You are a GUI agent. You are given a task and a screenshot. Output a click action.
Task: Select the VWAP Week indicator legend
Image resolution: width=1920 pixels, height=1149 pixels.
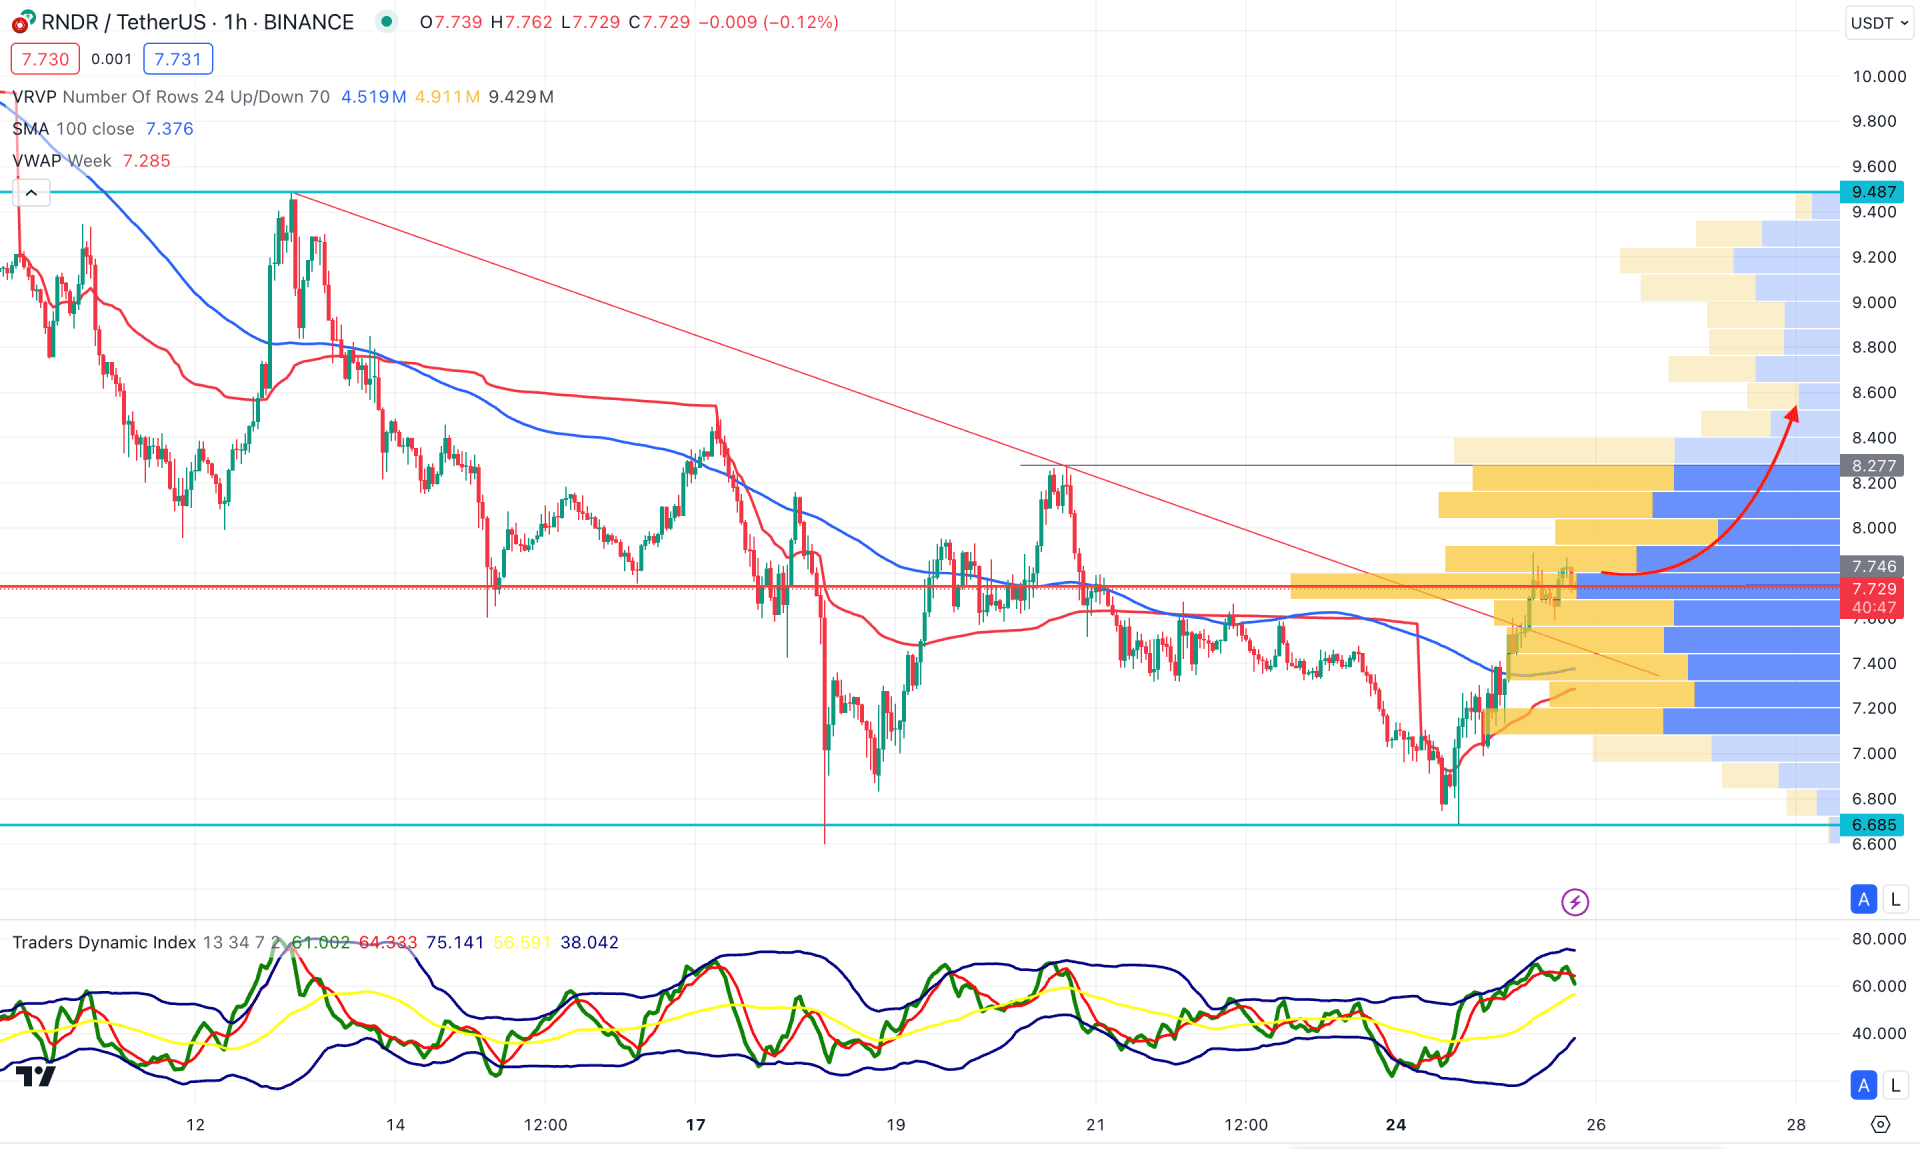click(61, 161)
